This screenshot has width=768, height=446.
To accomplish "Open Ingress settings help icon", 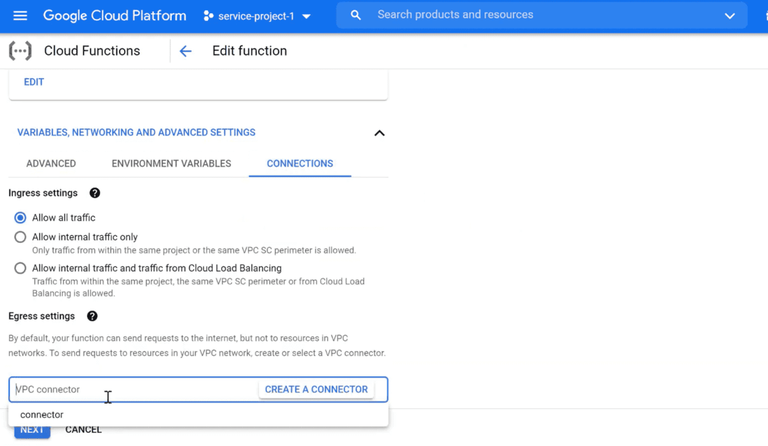I will point(95,193).
